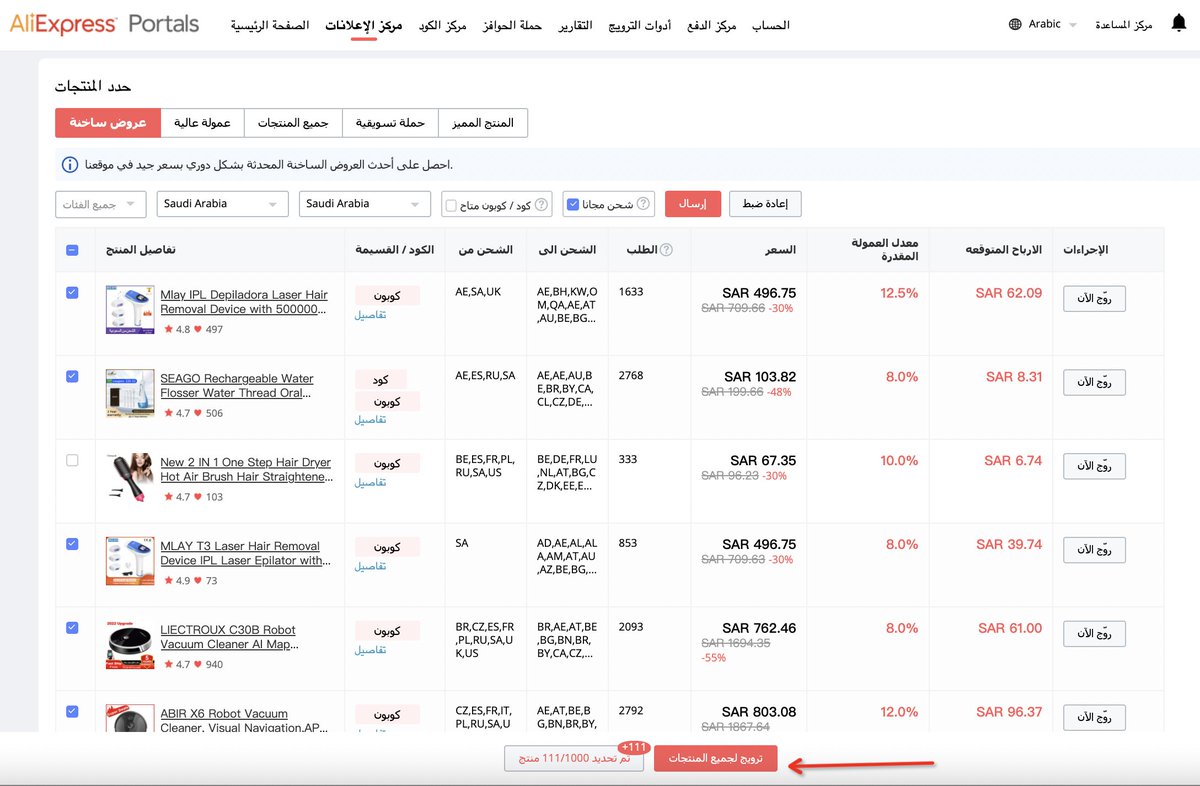Click روّج الآن for Mlay IPL Depiladora

click(1094, 298)
